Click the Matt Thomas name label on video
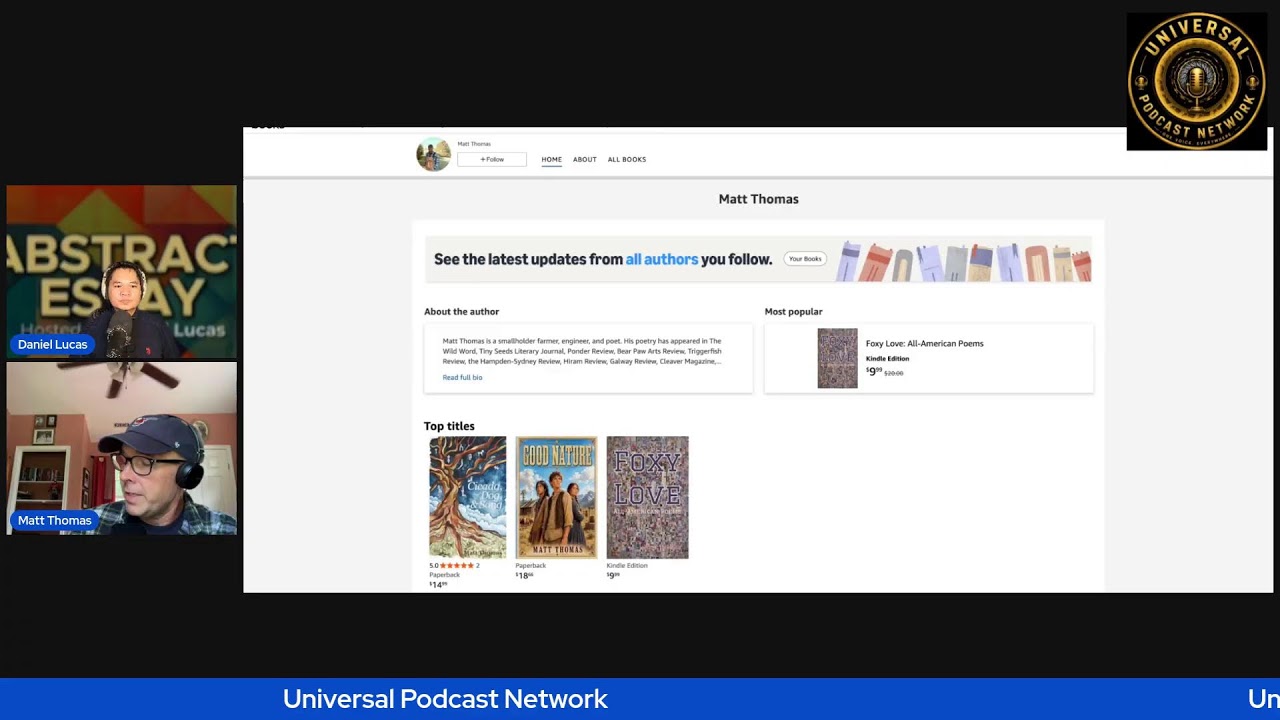Viewport: 1280px width, 720px height. 55,520
